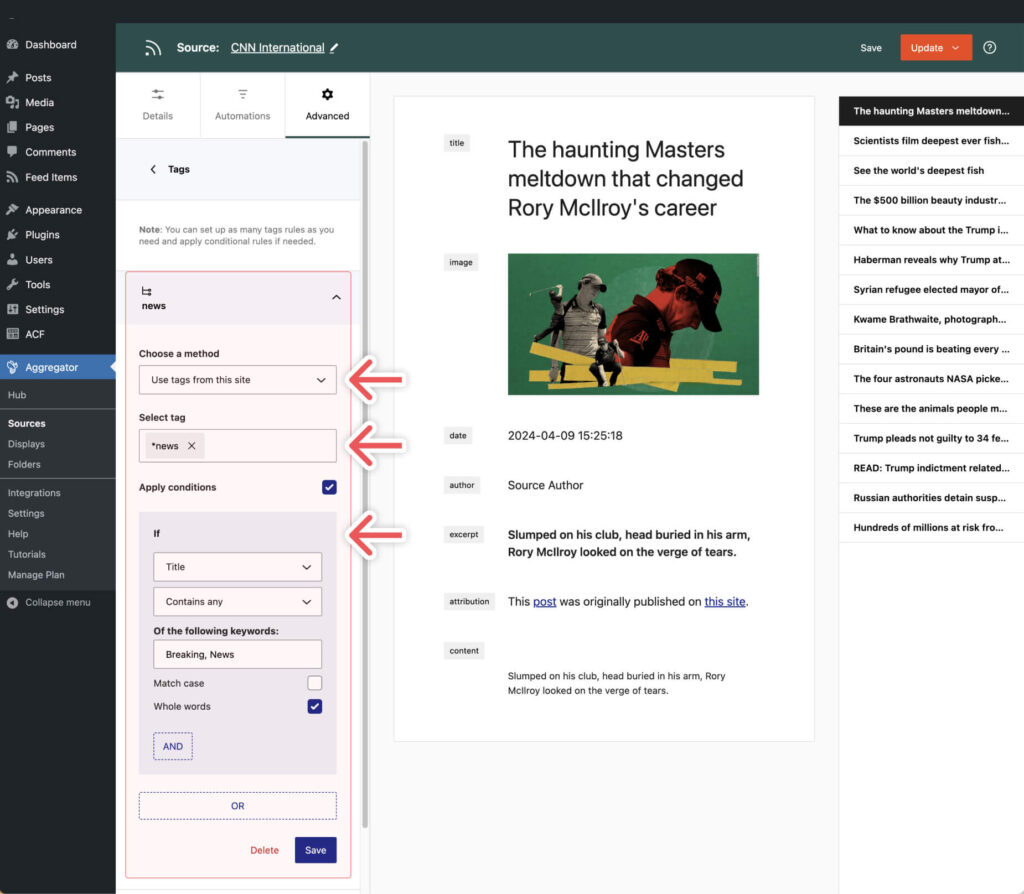1024x894 pixels.
Task: Click the Rory McIlroy article image
Action: 633,324
